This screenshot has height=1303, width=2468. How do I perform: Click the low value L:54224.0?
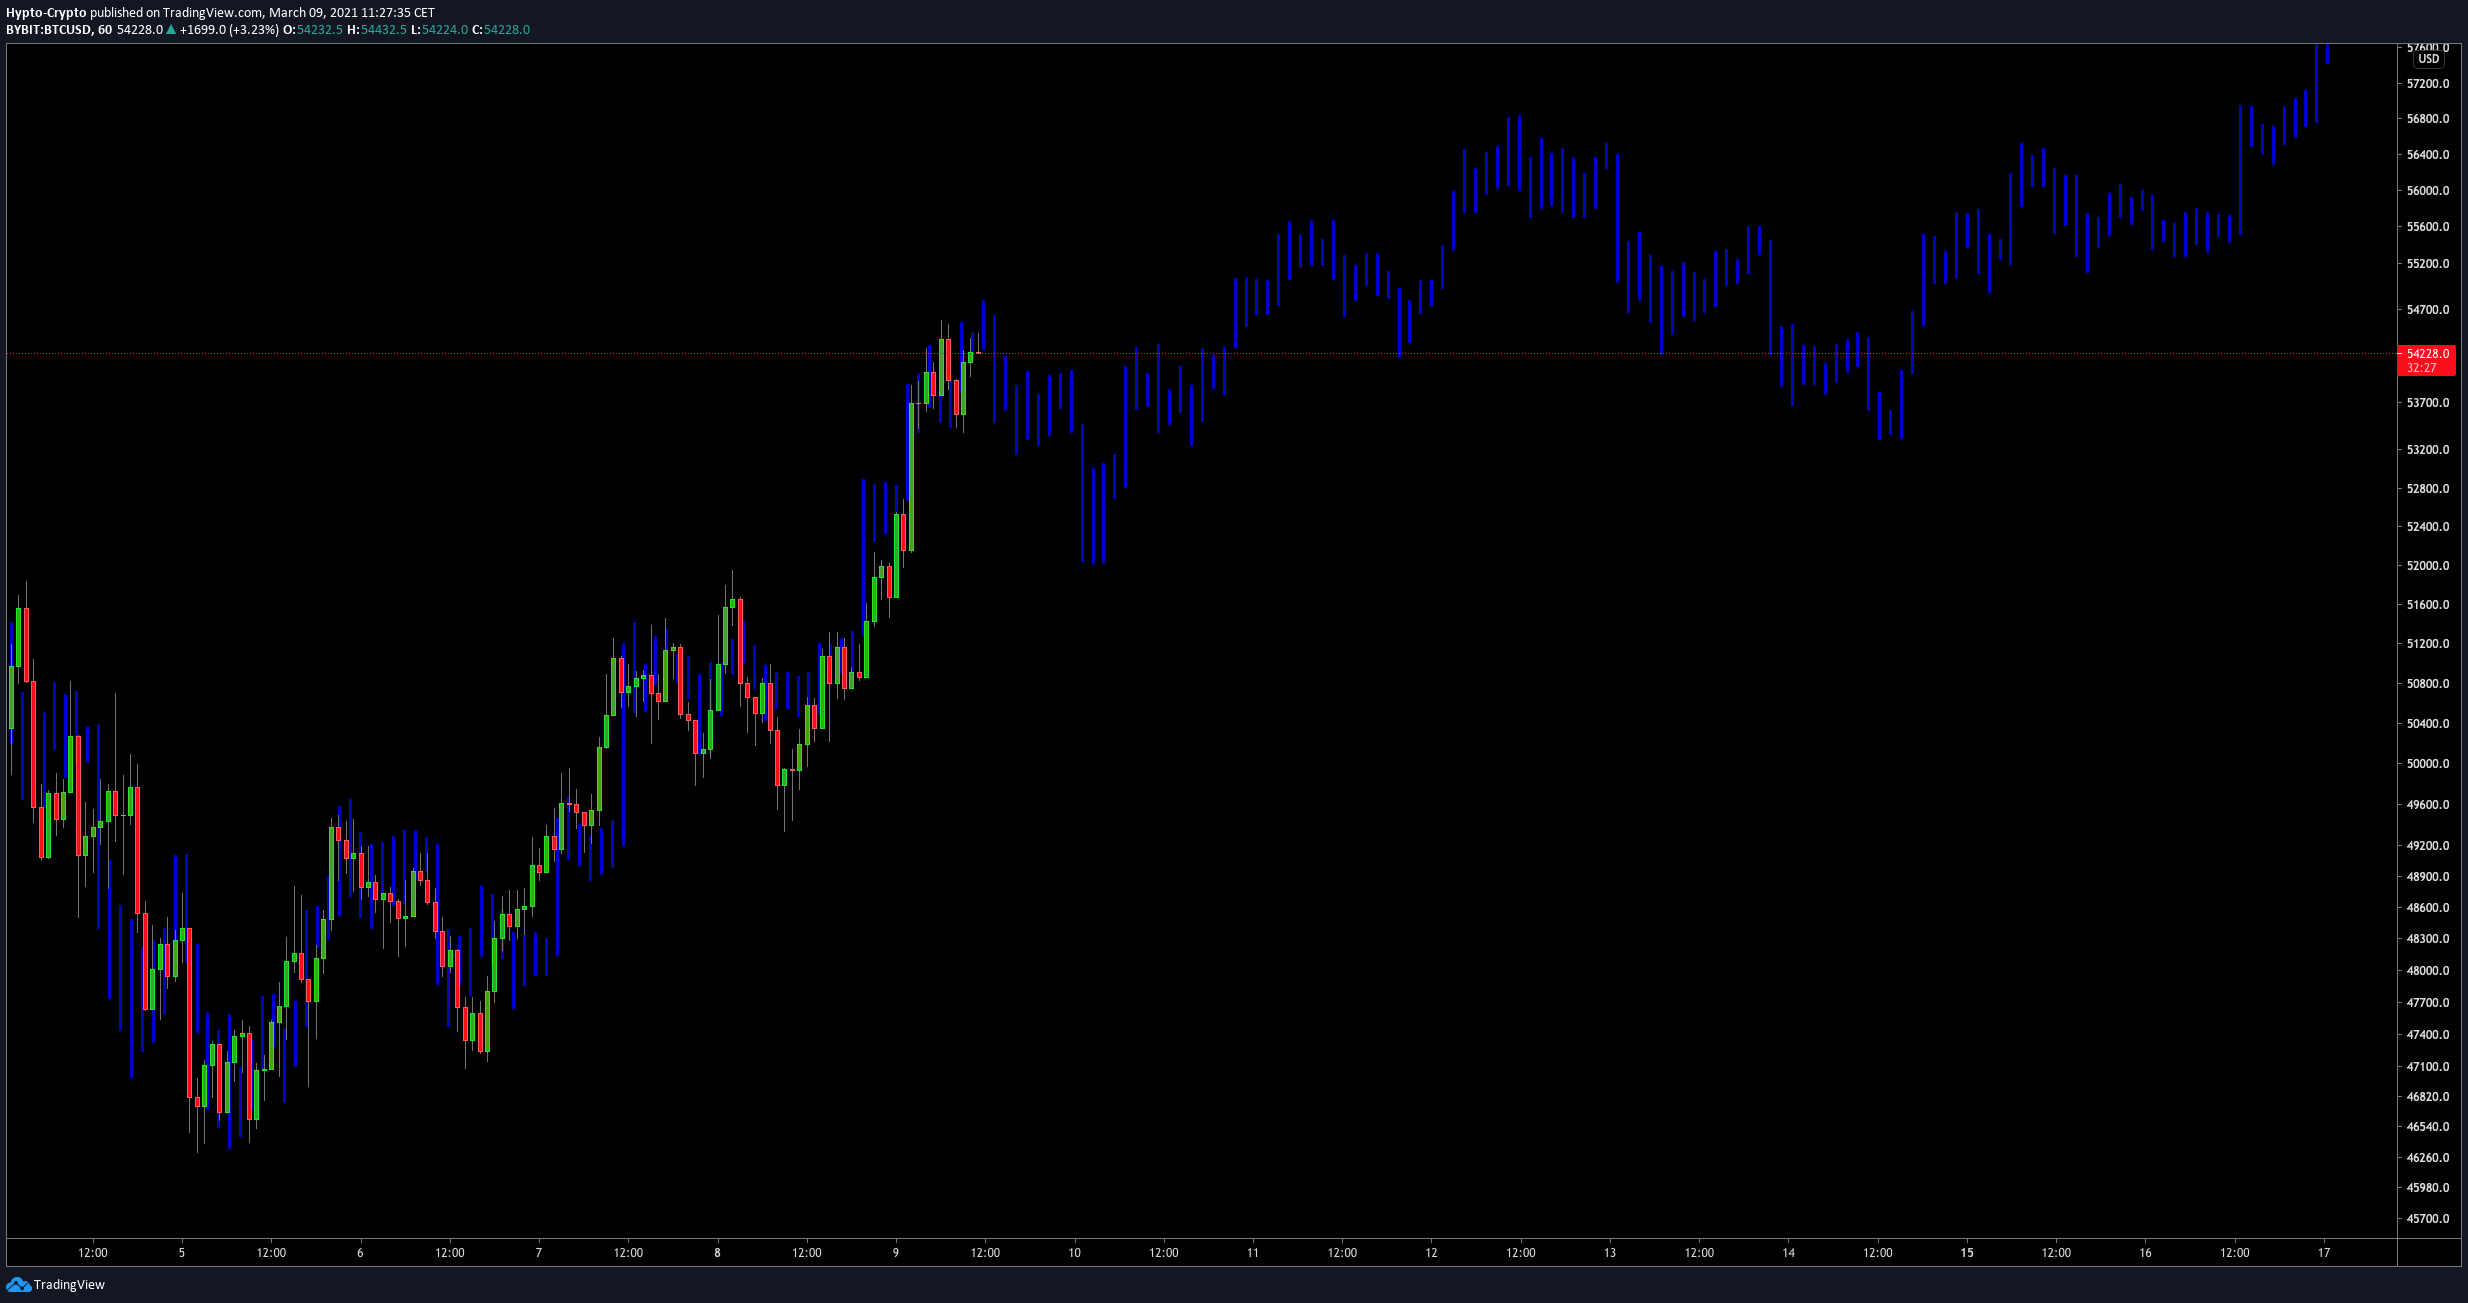[x=440, y=30]
